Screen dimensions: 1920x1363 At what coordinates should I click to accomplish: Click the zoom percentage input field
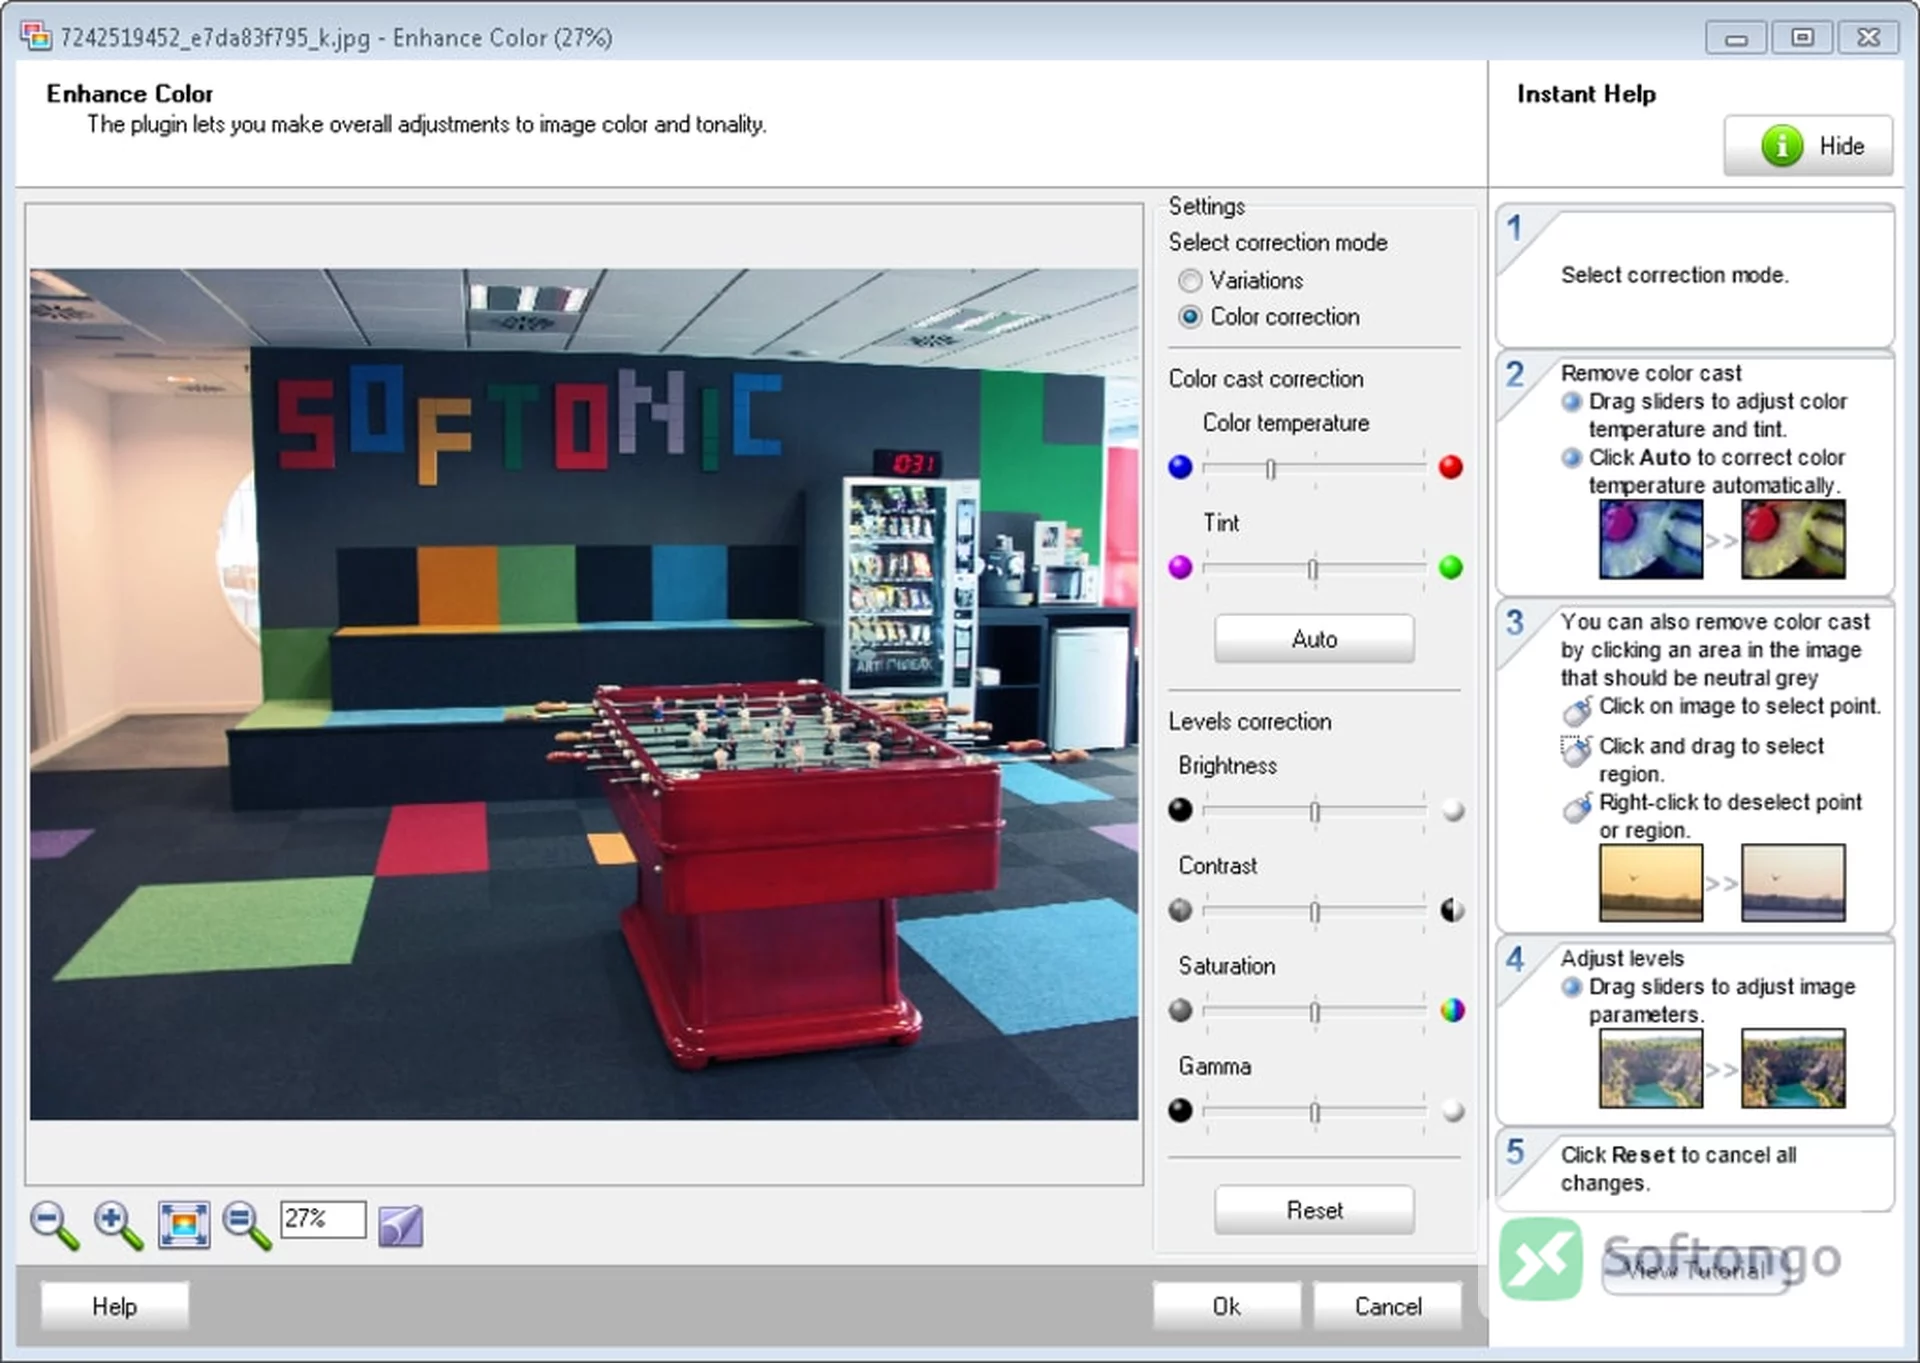pos(323,1219)
